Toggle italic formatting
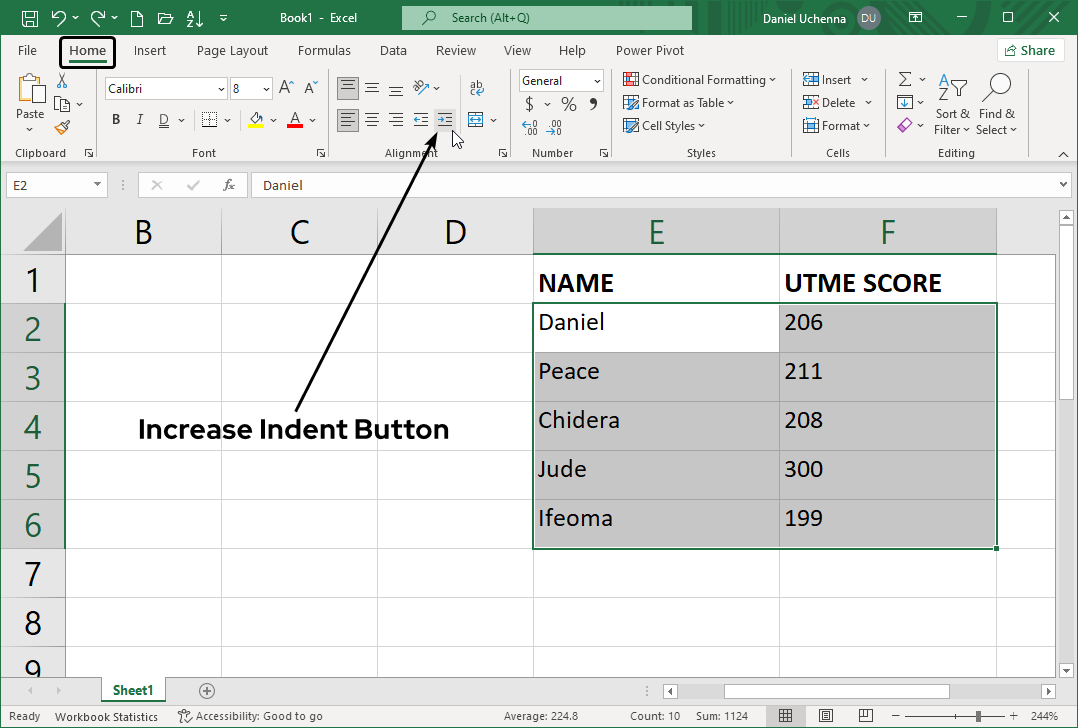The width and height of the screenshot is (1078, 728). [x=139, y=119]
